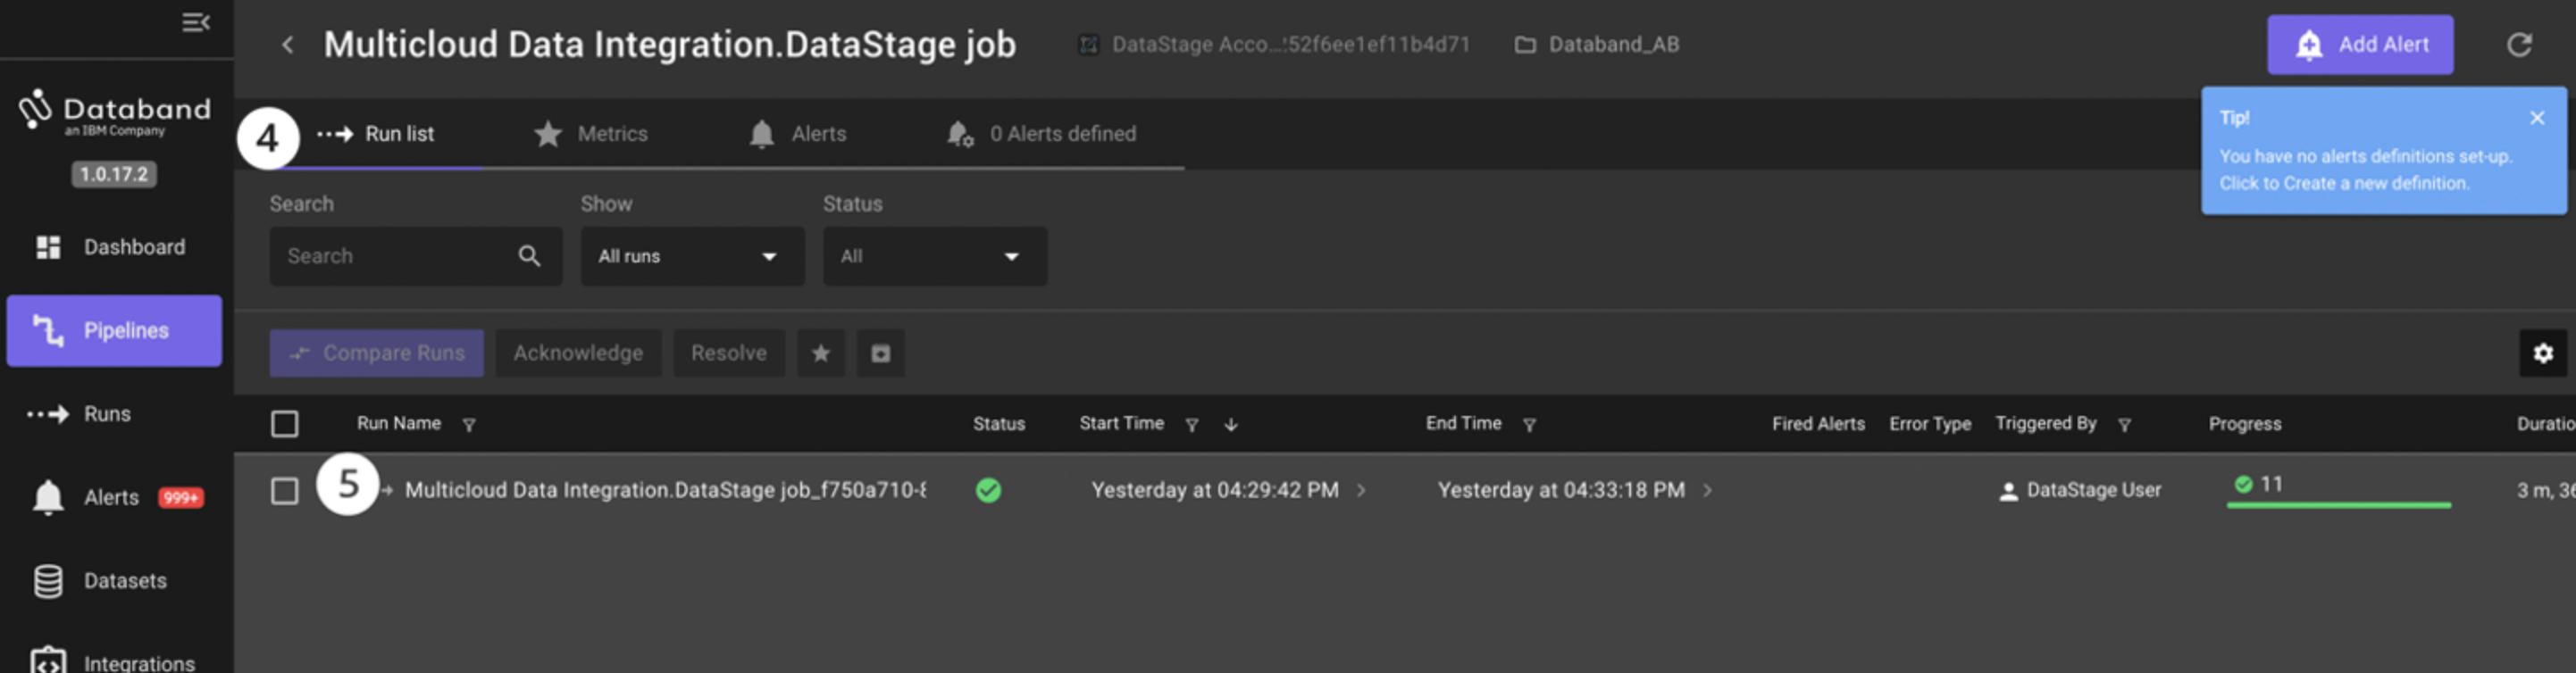Click the Compare Runs button

click(x=376, y=353)
